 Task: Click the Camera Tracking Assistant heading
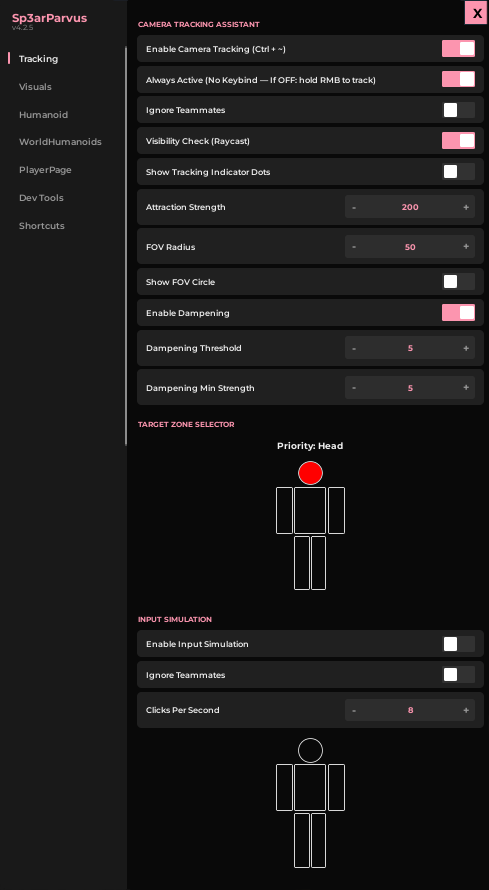199,24
